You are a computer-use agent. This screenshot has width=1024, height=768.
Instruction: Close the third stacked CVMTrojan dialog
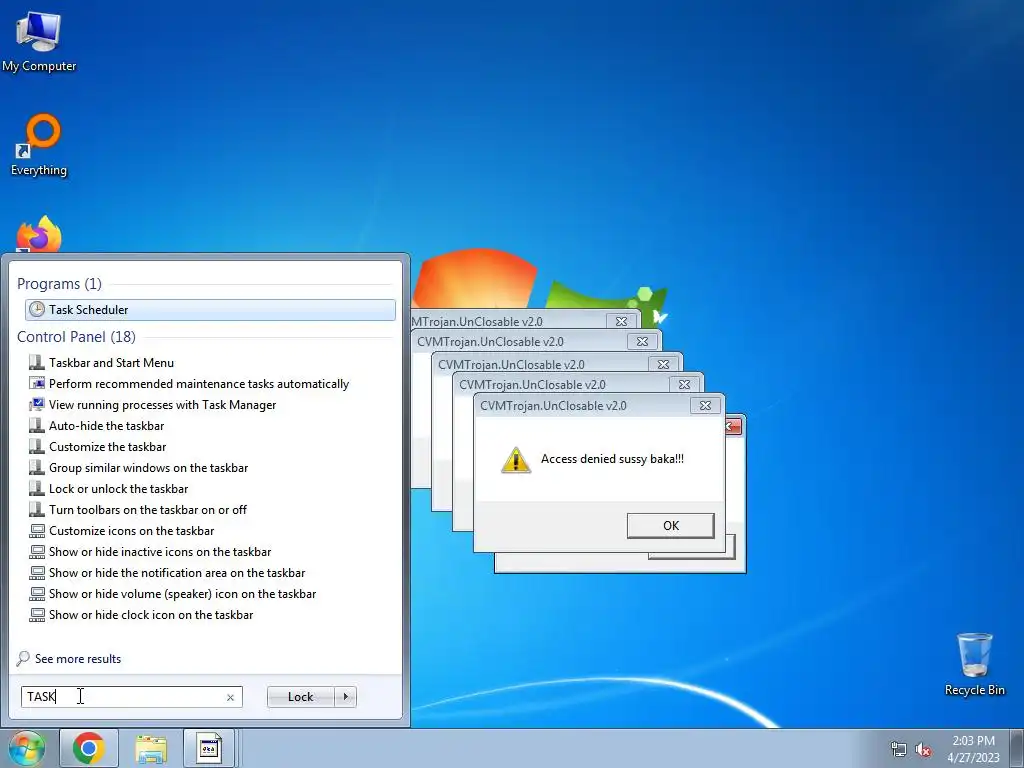tap(664, 364)
